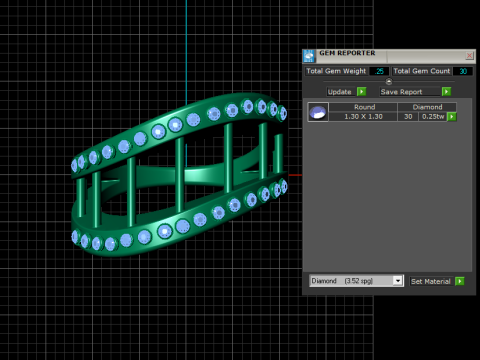Click the Total Gem Count label
This screenshot has width=480, height=360.
[422, 71]
